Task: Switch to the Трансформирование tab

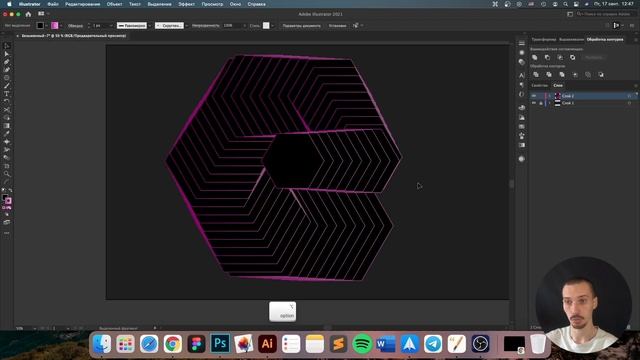Action: click(x=543, y=40)
